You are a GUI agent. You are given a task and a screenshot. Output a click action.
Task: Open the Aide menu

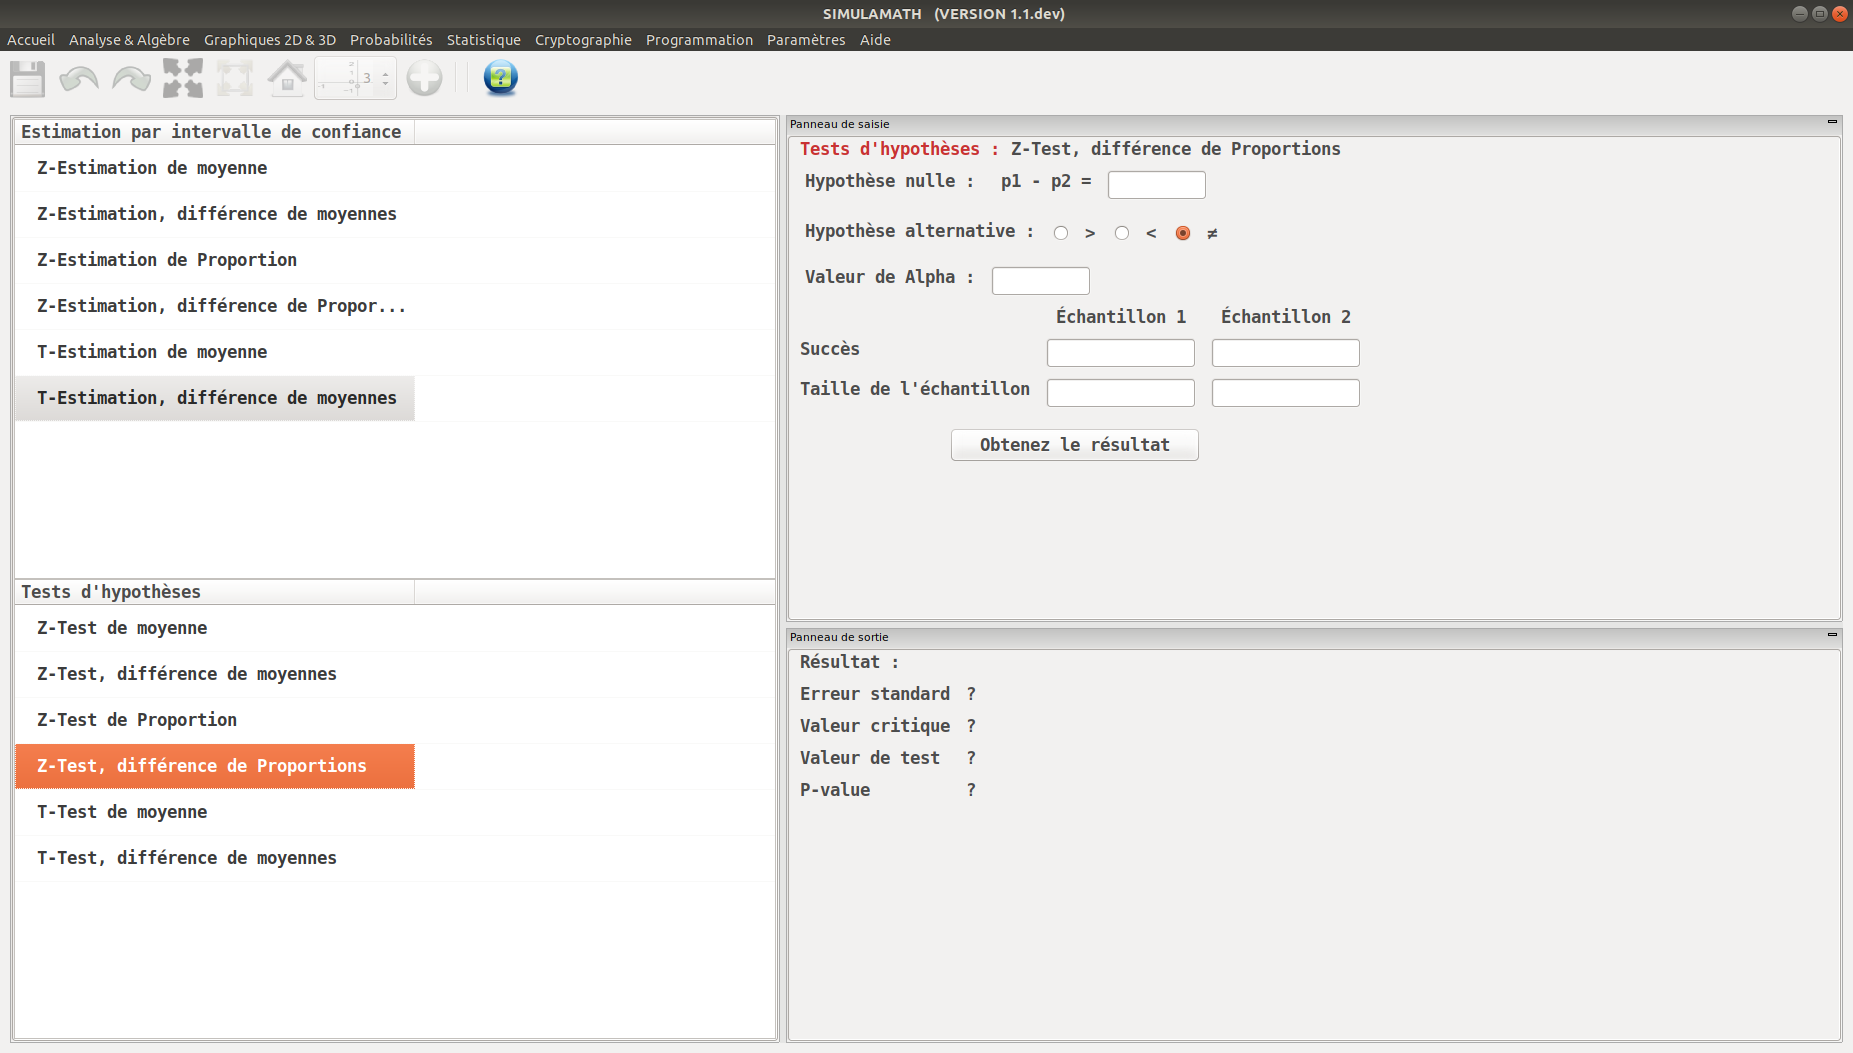875,40
